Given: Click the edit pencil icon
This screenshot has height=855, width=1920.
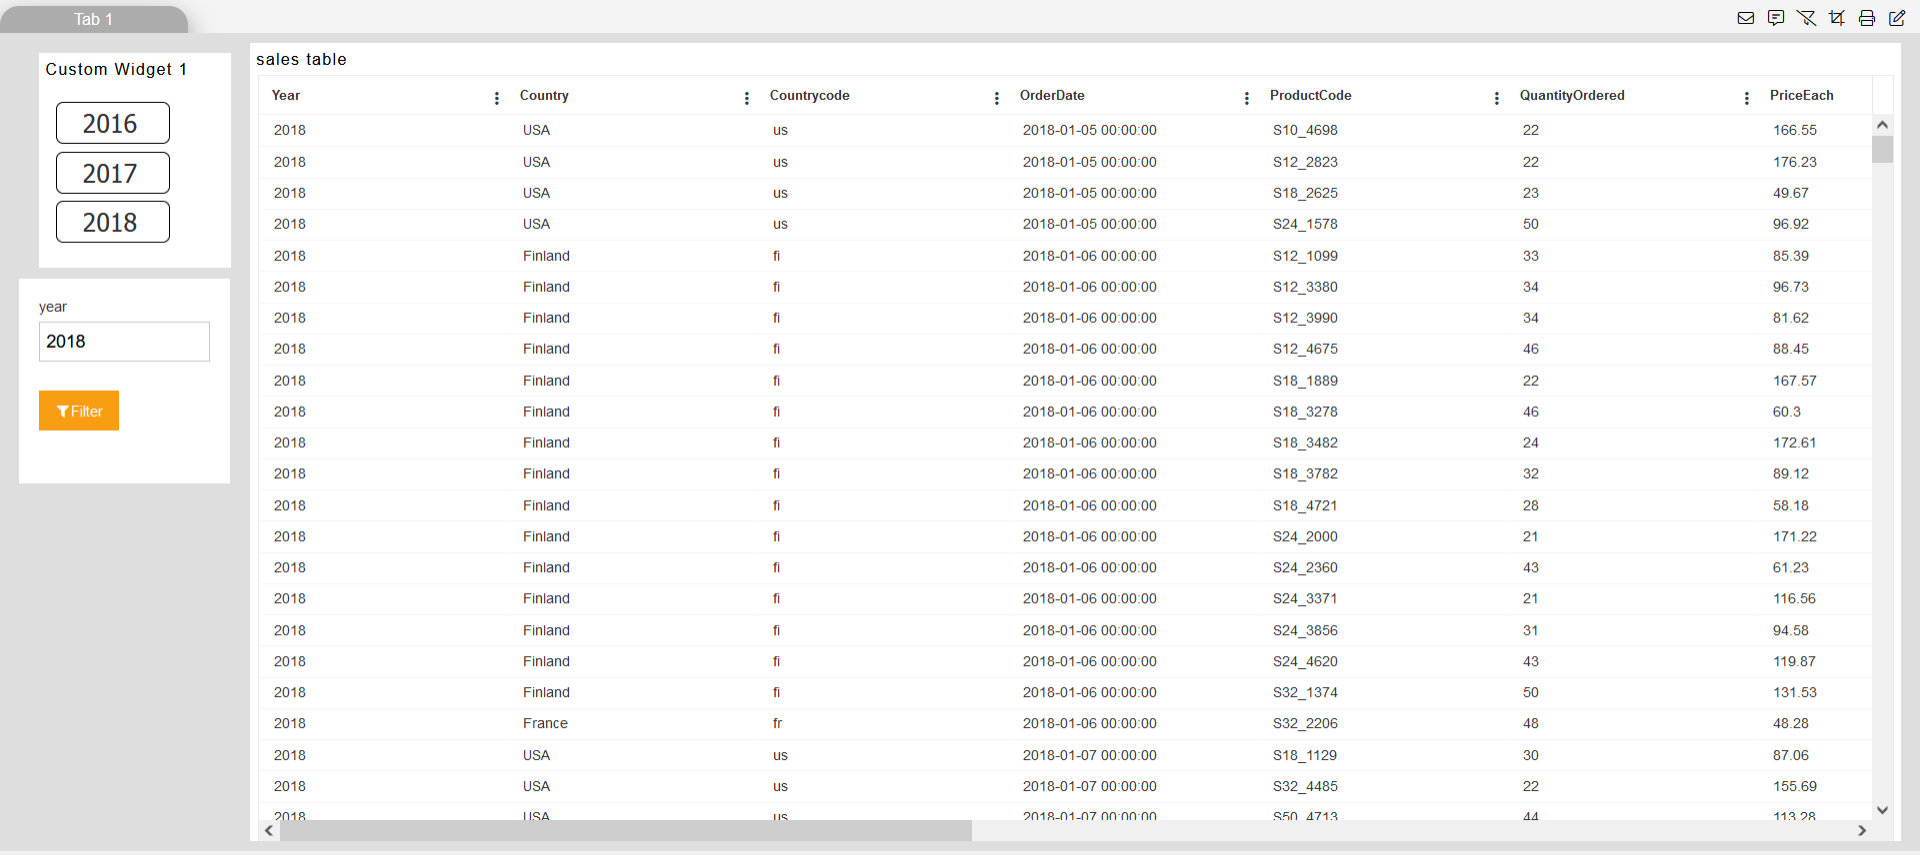Looking at the screenshot, I should point(1897,18).
